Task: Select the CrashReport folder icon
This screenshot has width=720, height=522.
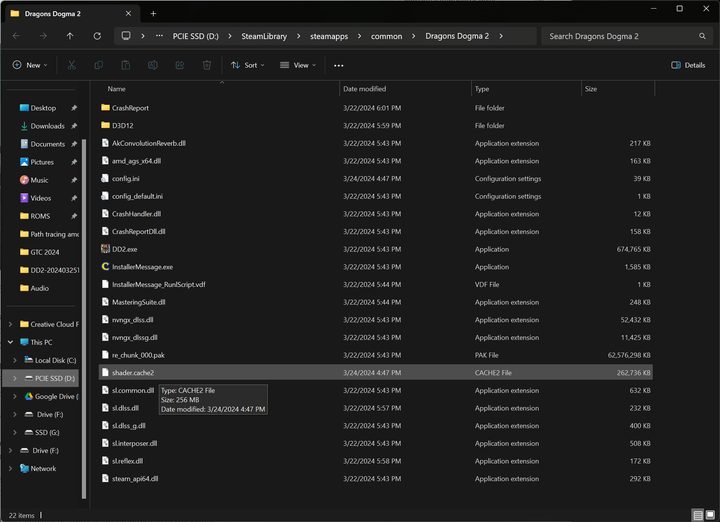Action: point(105,108)
